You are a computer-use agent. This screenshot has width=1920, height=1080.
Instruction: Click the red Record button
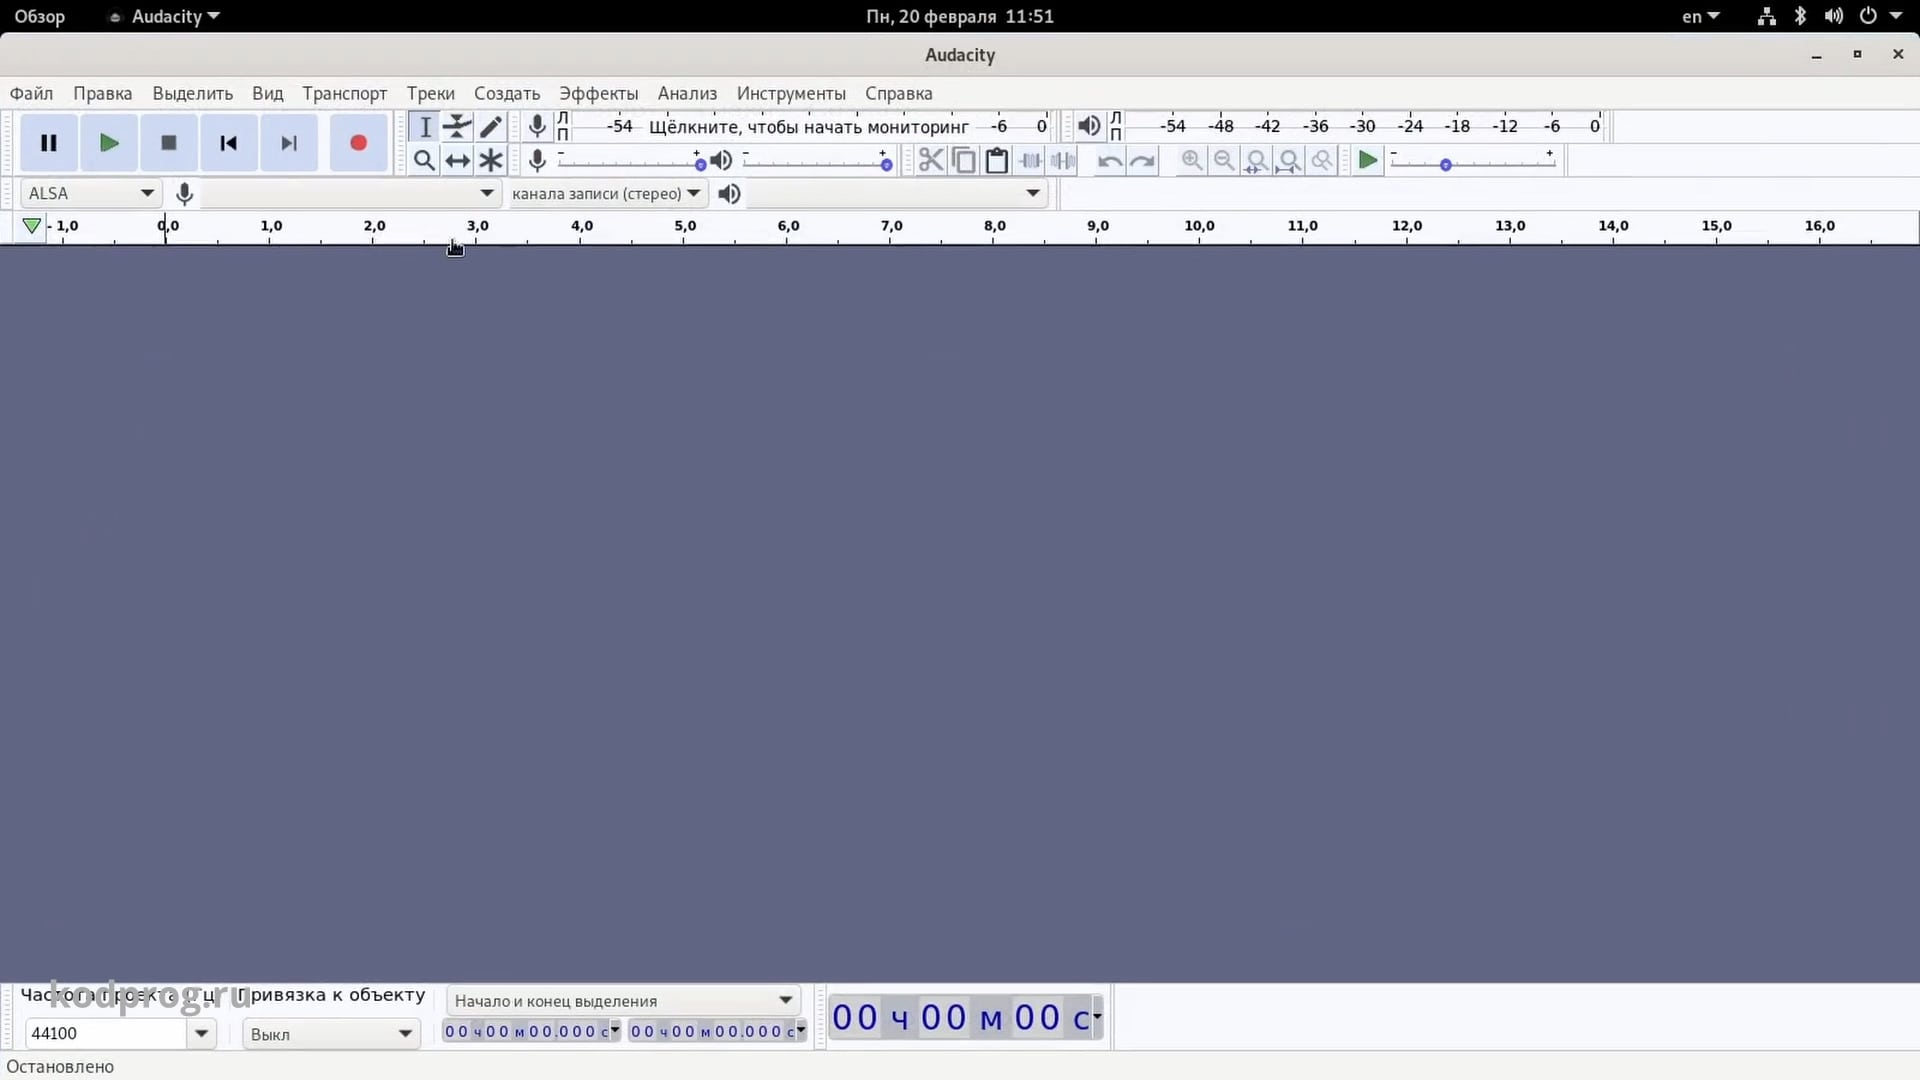pos(358,143)
